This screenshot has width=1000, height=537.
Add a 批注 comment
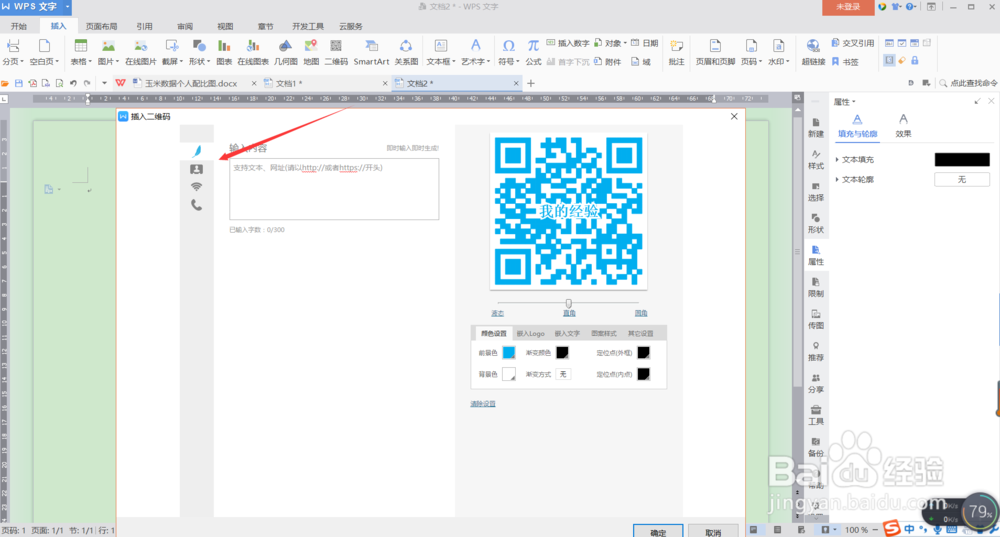coord(676,52)
